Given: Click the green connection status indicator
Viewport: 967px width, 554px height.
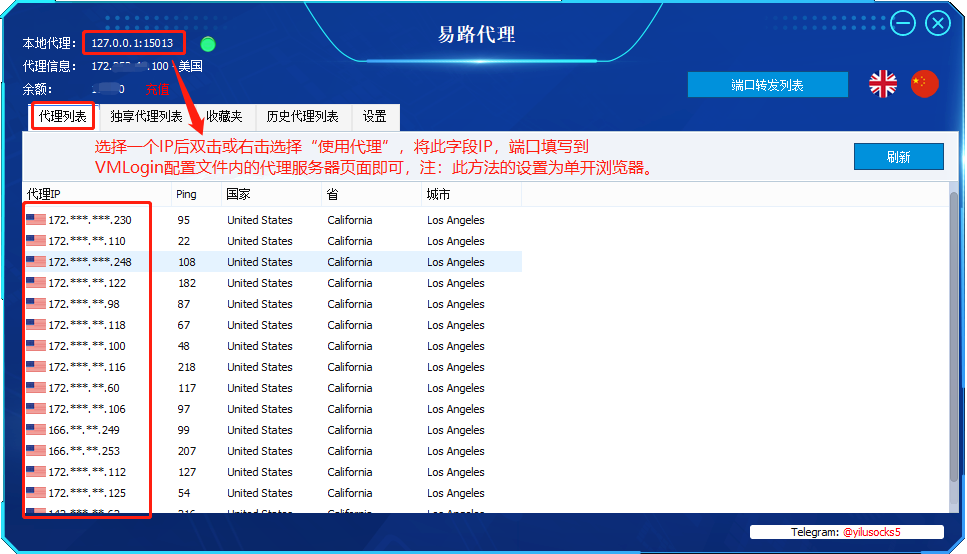Looking at the screenshot, I should click(x=208, y=44).
